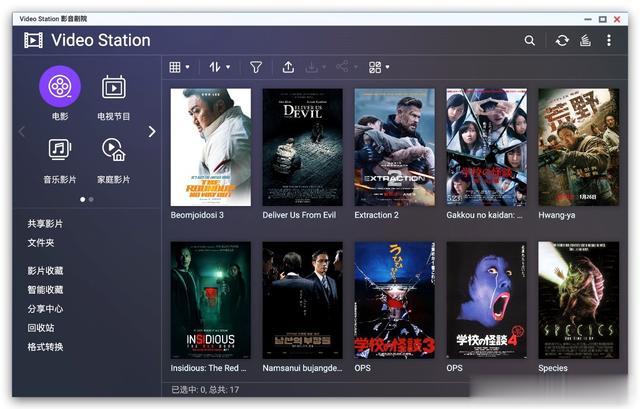
Task: Minimize the Video Station window
Action: (588, 19)
